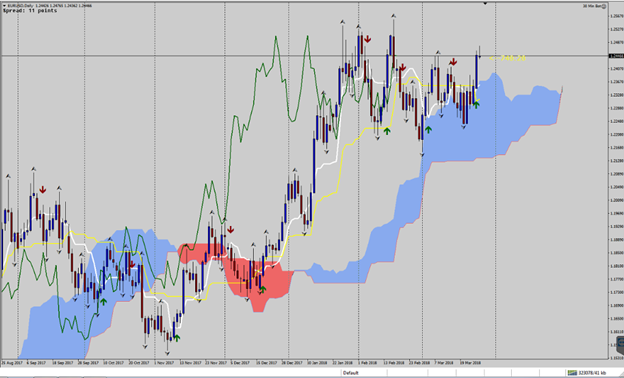Screen dimensions: 624x378
Task: Click the chart shift triangle marker at top
Action: [485, 4]
